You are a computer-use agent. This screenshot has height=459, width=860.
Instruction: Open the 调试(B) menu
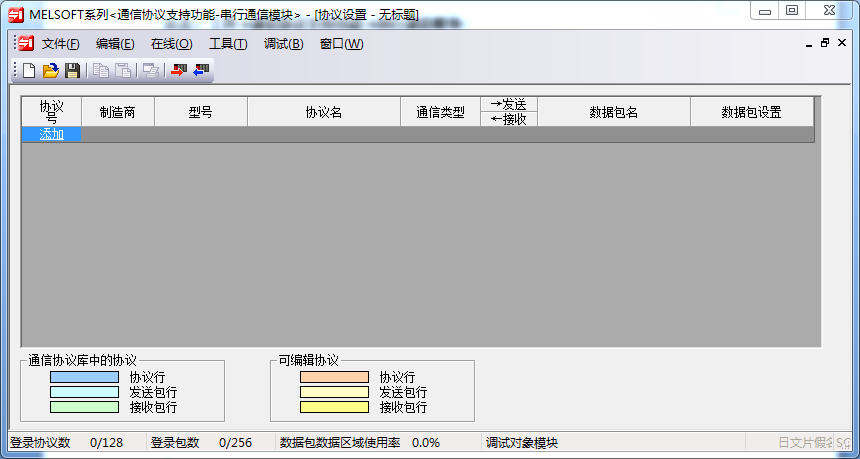[x=283, y=44]
